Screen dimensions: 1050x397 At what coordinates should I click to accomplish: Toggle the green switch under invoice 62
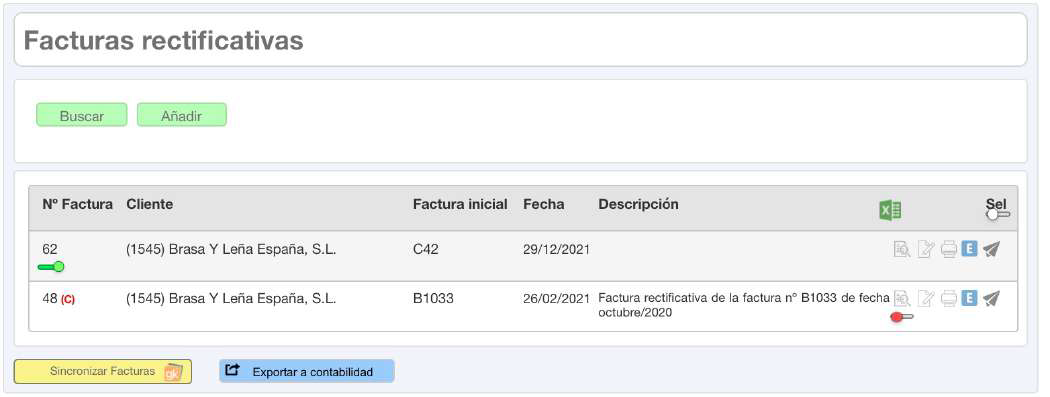[51, 267]
